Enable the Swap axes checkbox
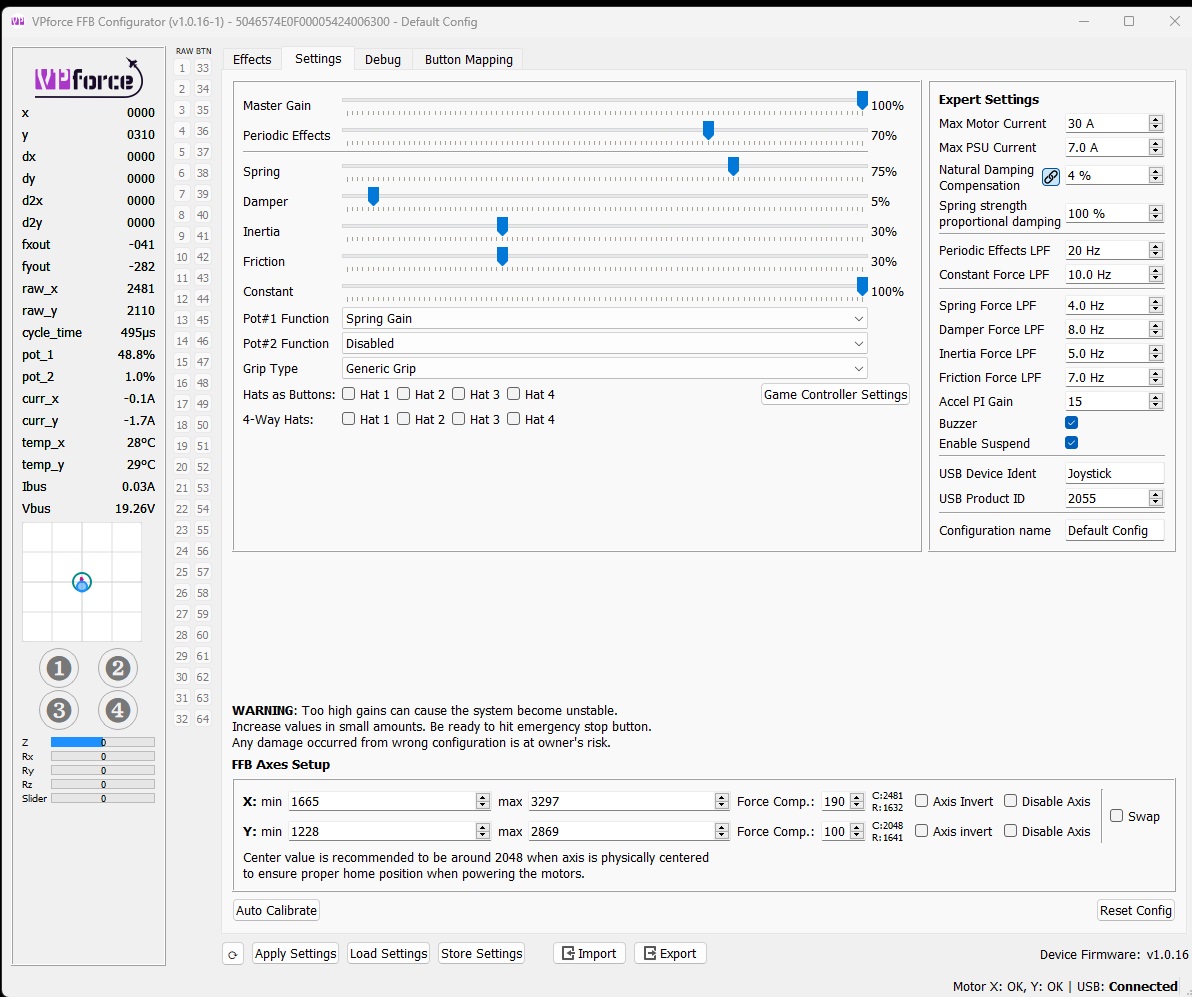This screenshot has height=997, width=1192. pos(1117,816)
